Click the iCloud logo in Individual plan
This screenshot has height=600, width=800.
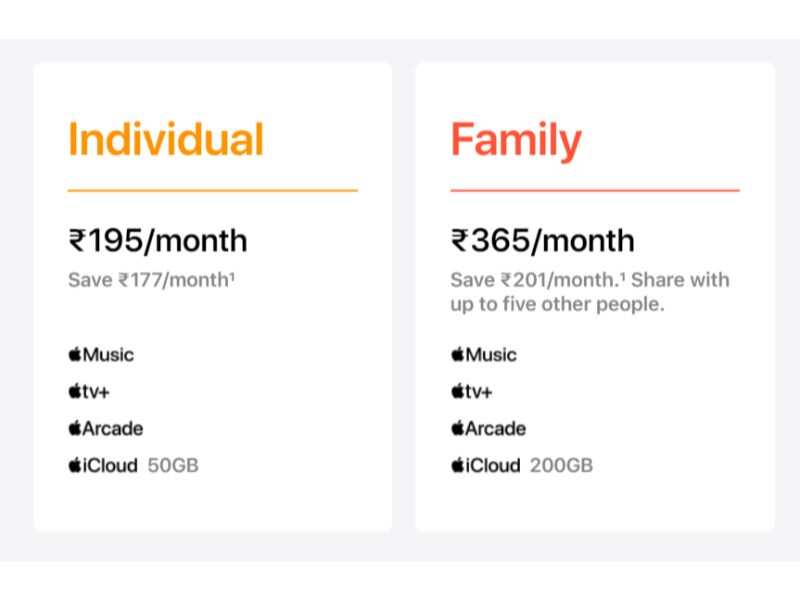[103, 465]
